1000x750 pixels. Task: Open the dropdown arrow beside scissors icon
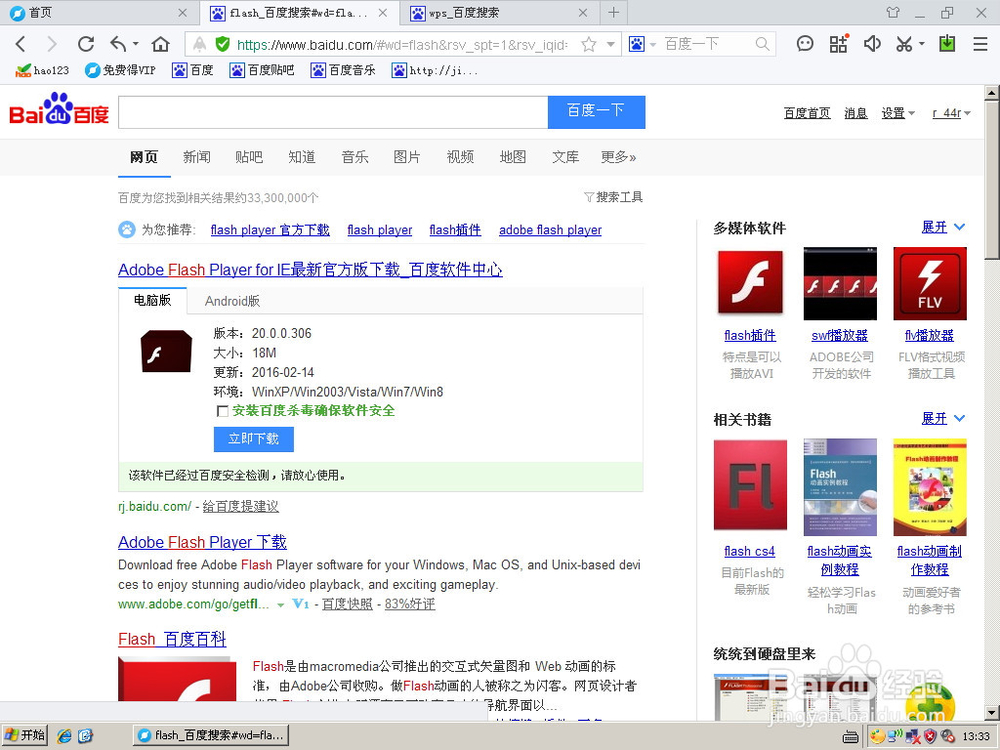coord(922,44)
